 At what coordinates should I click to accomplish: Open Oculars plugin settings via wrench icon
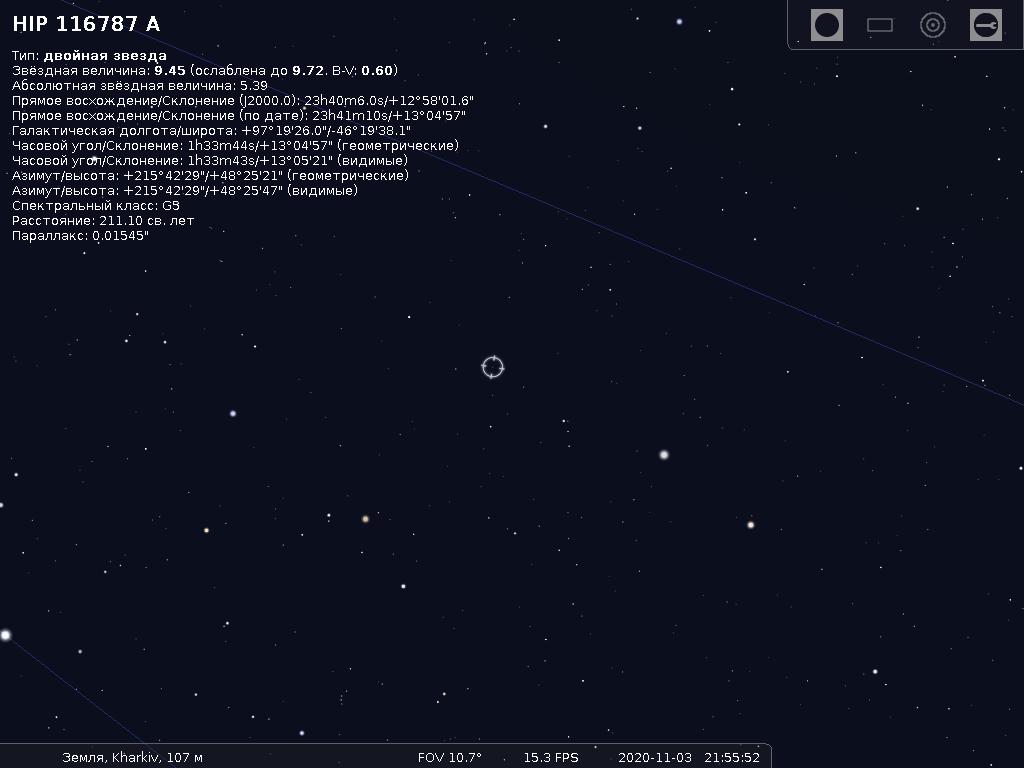986,25
